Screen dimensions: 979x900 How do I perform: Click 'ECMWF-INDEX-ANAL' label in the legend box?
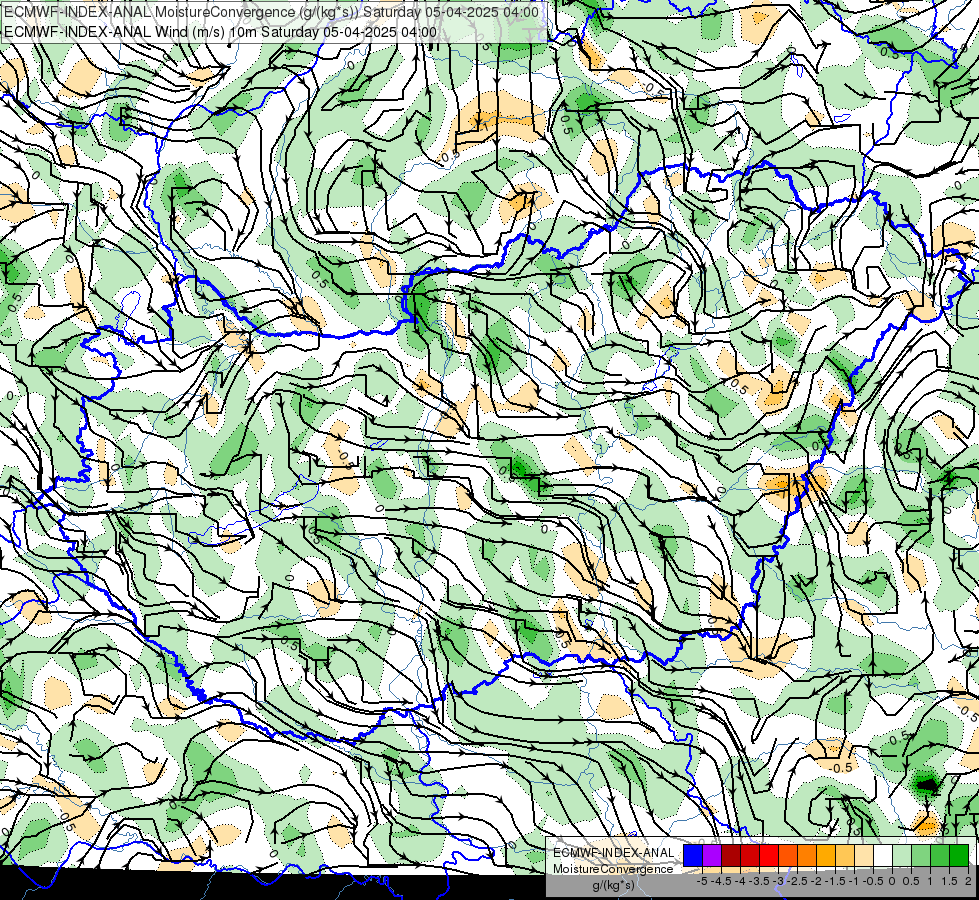click(x=614, y=853)
